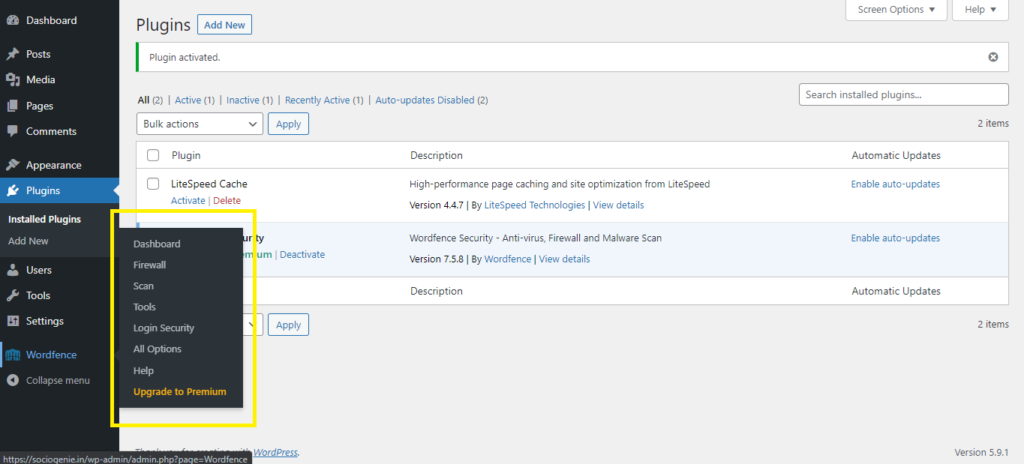The image size is (1024, 464).
Task: Click the Appearance brush icon
Action: [x=12, y=165]
